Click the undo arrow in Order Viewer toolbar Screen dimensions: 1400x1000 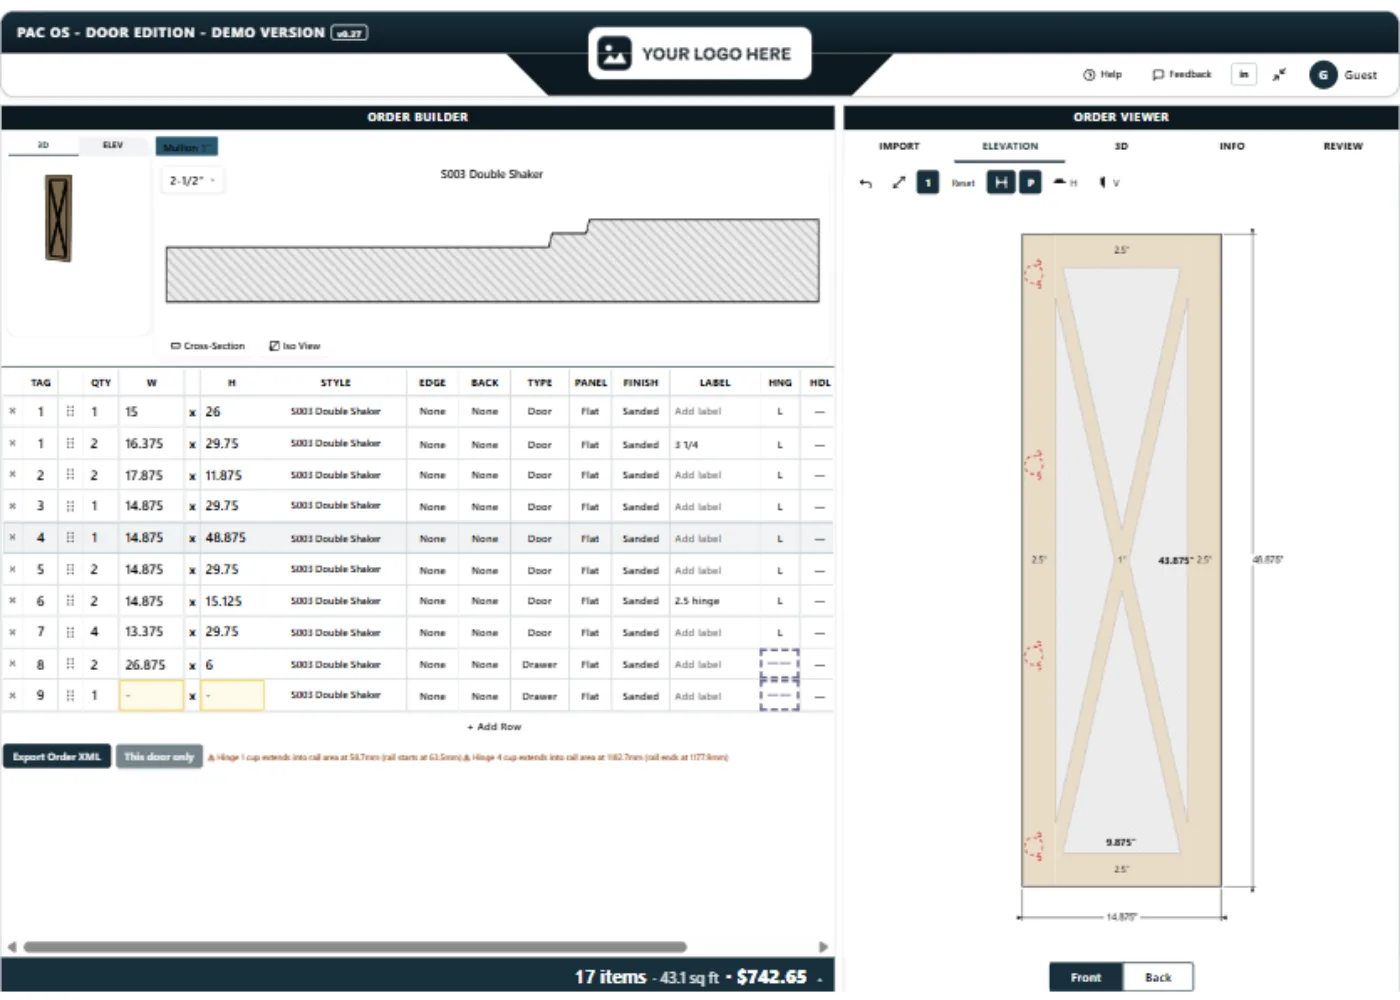866,183
